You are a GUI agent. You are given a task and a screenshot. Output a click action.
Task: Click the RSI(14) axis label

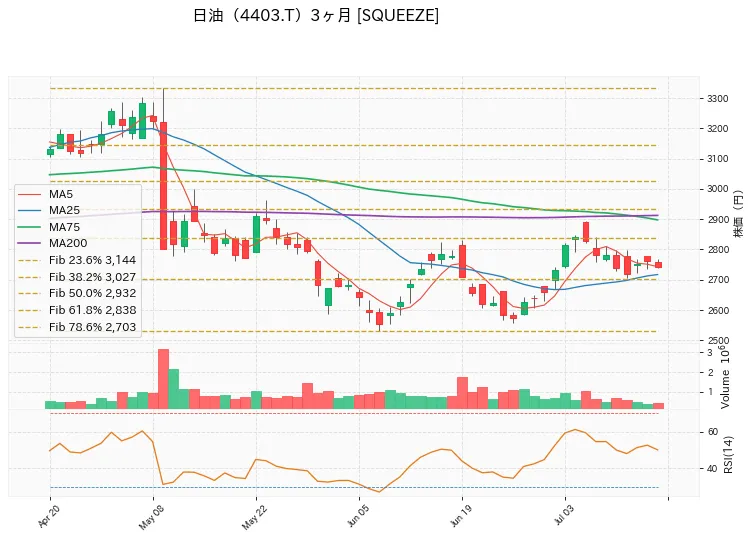[728, 455]
